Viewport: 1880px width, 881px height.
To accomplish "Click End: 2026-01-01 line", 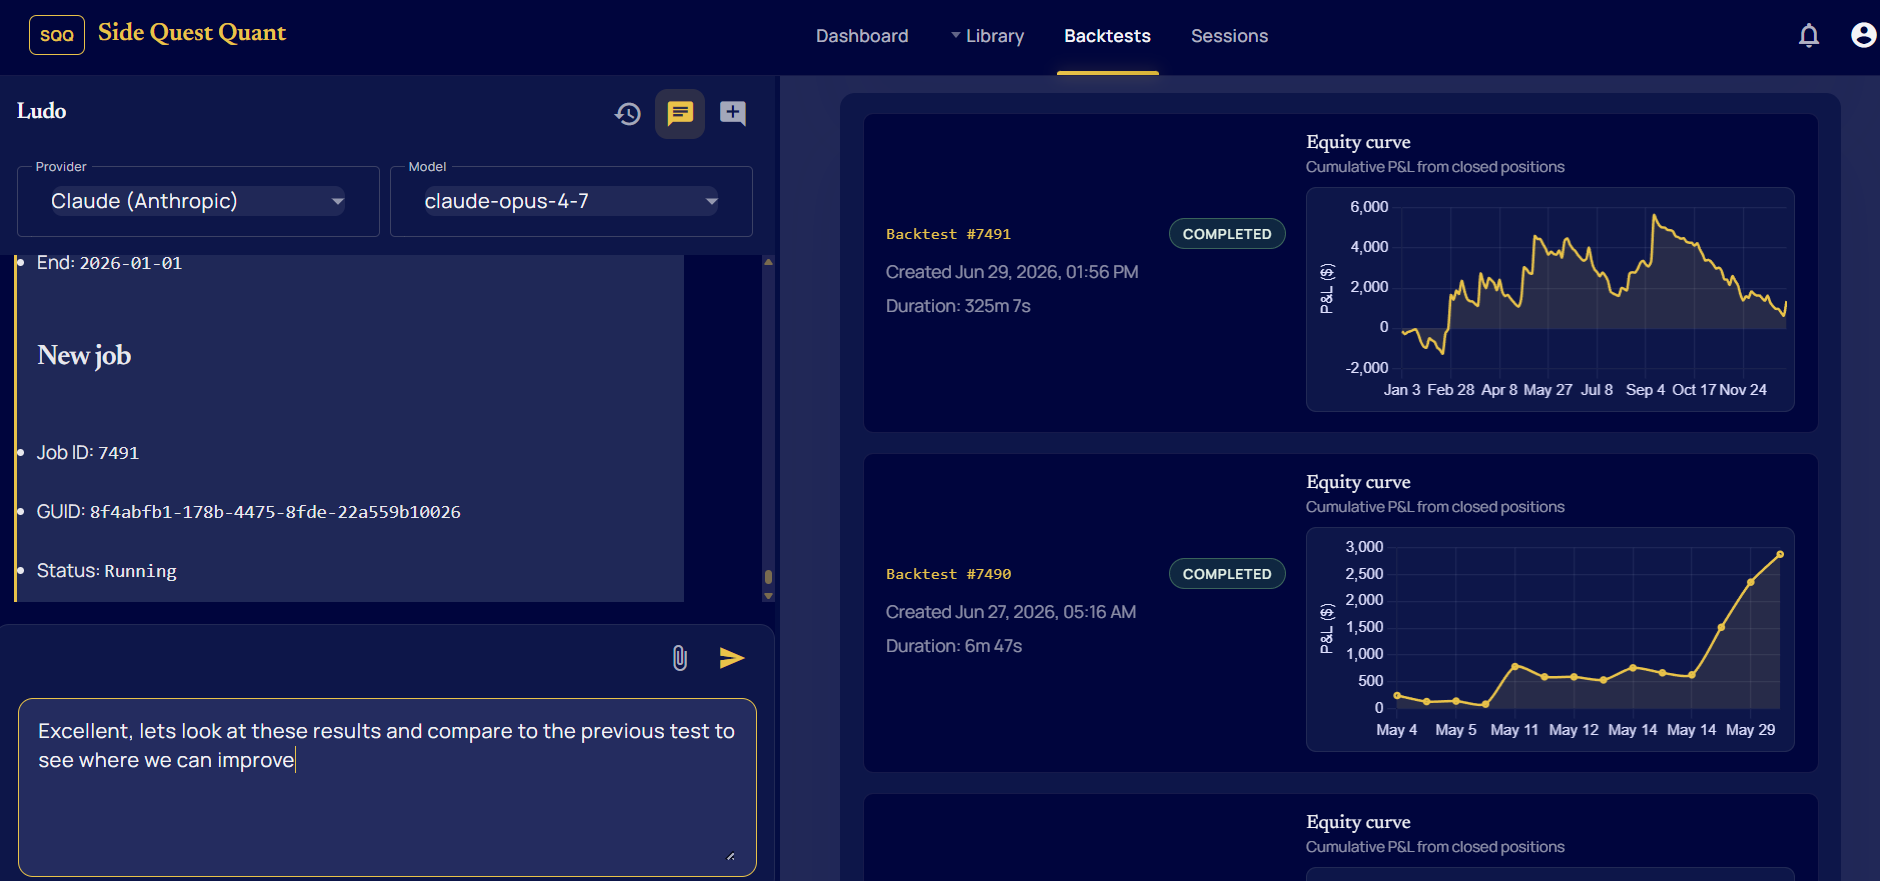I will tap(109, 263).
